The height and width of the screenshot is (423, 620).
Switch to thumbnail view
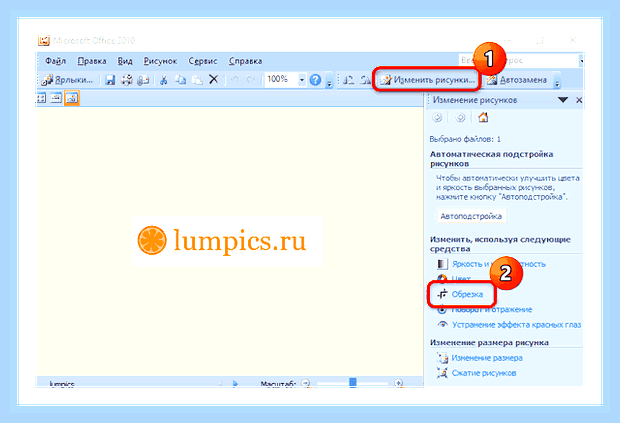click(x=41, y=98)
